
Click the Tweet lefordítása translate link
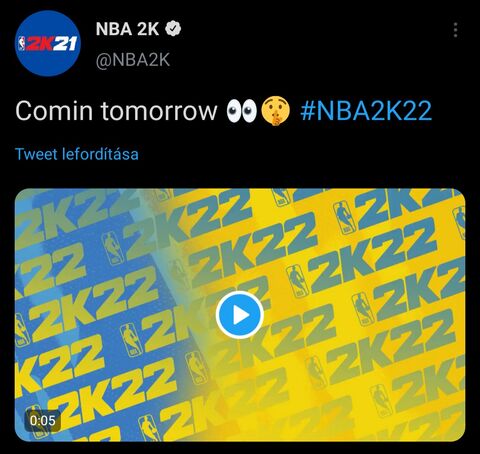coord(77,154)
